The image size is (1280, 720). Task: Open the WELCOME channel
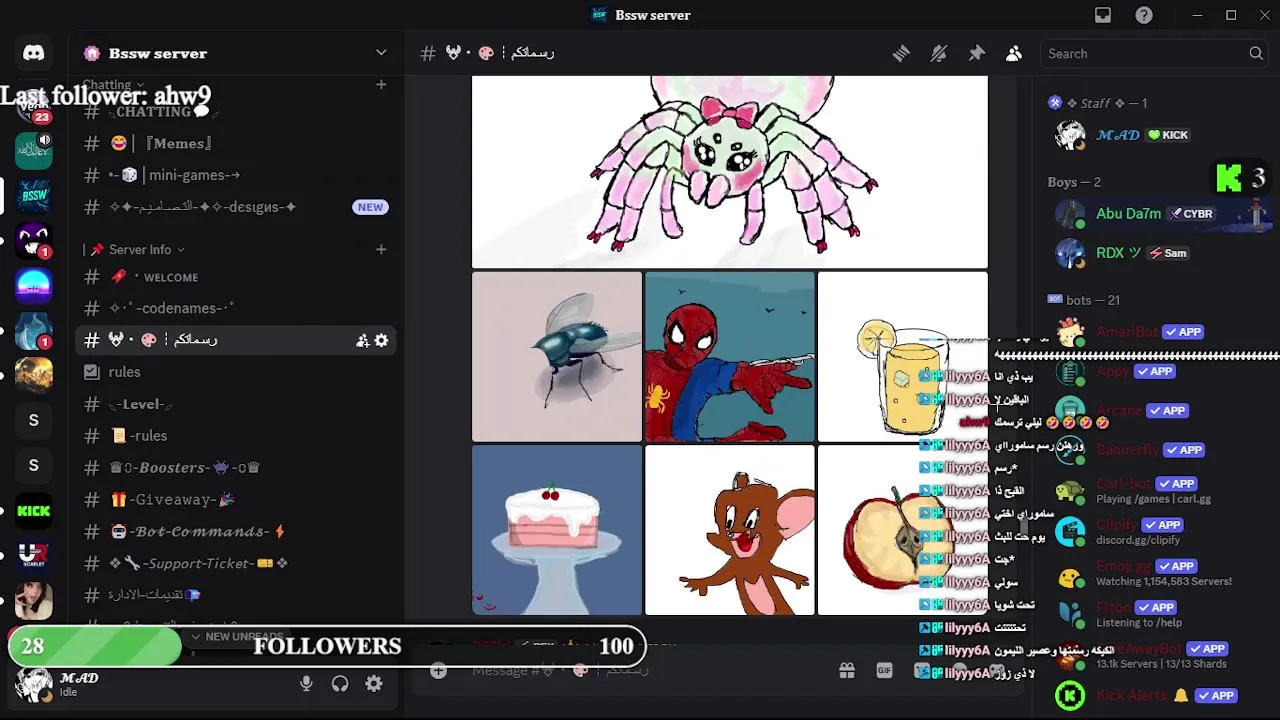(236, 277)
